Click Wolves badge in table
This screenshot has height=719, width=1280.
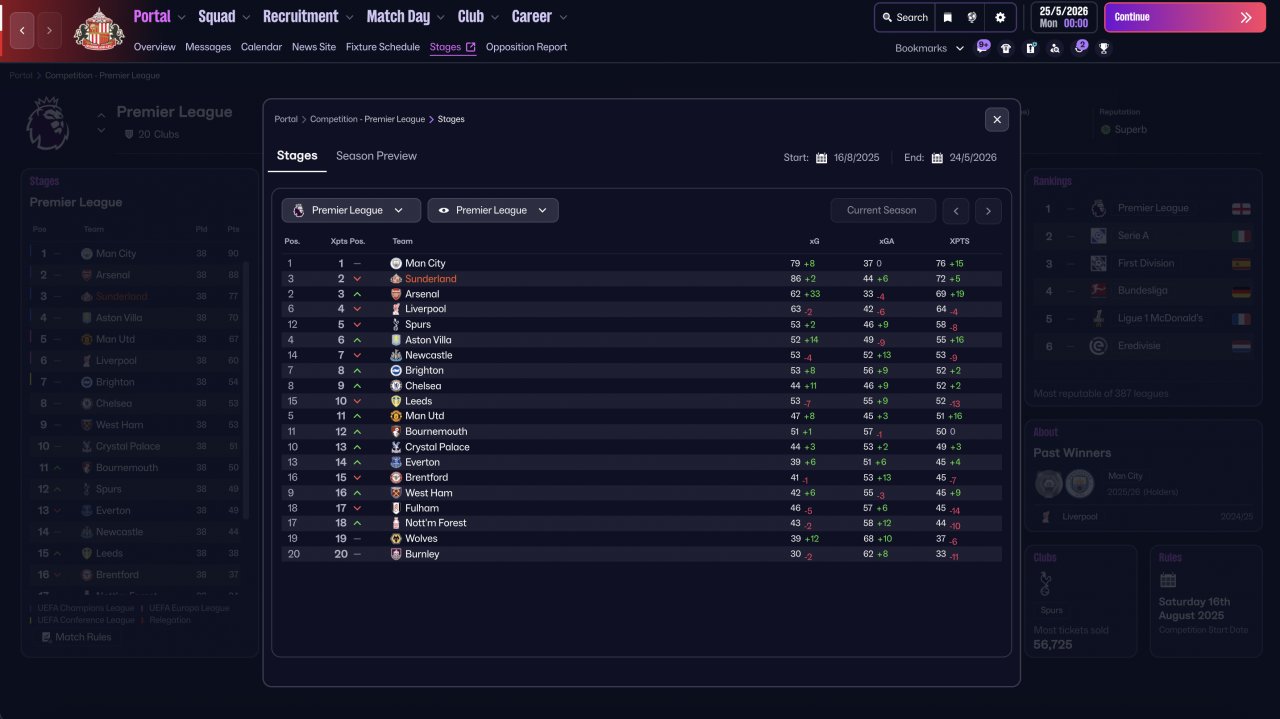click(396, 539)
